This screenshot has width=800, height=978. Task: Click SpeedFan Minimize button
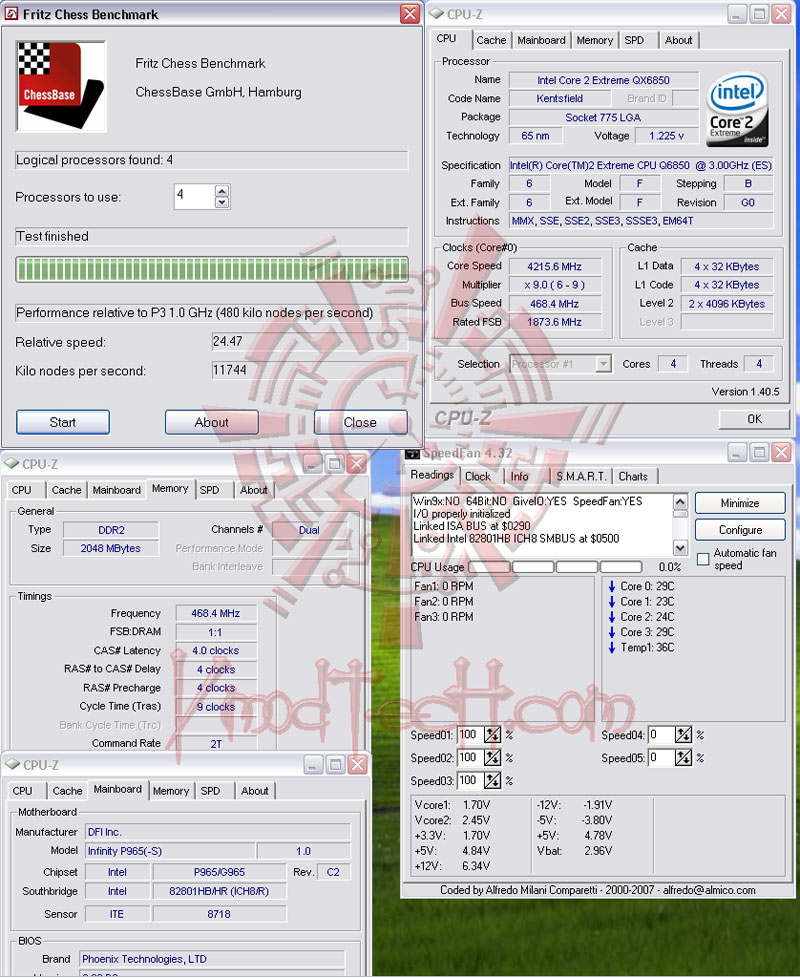[x=740, y=503]
